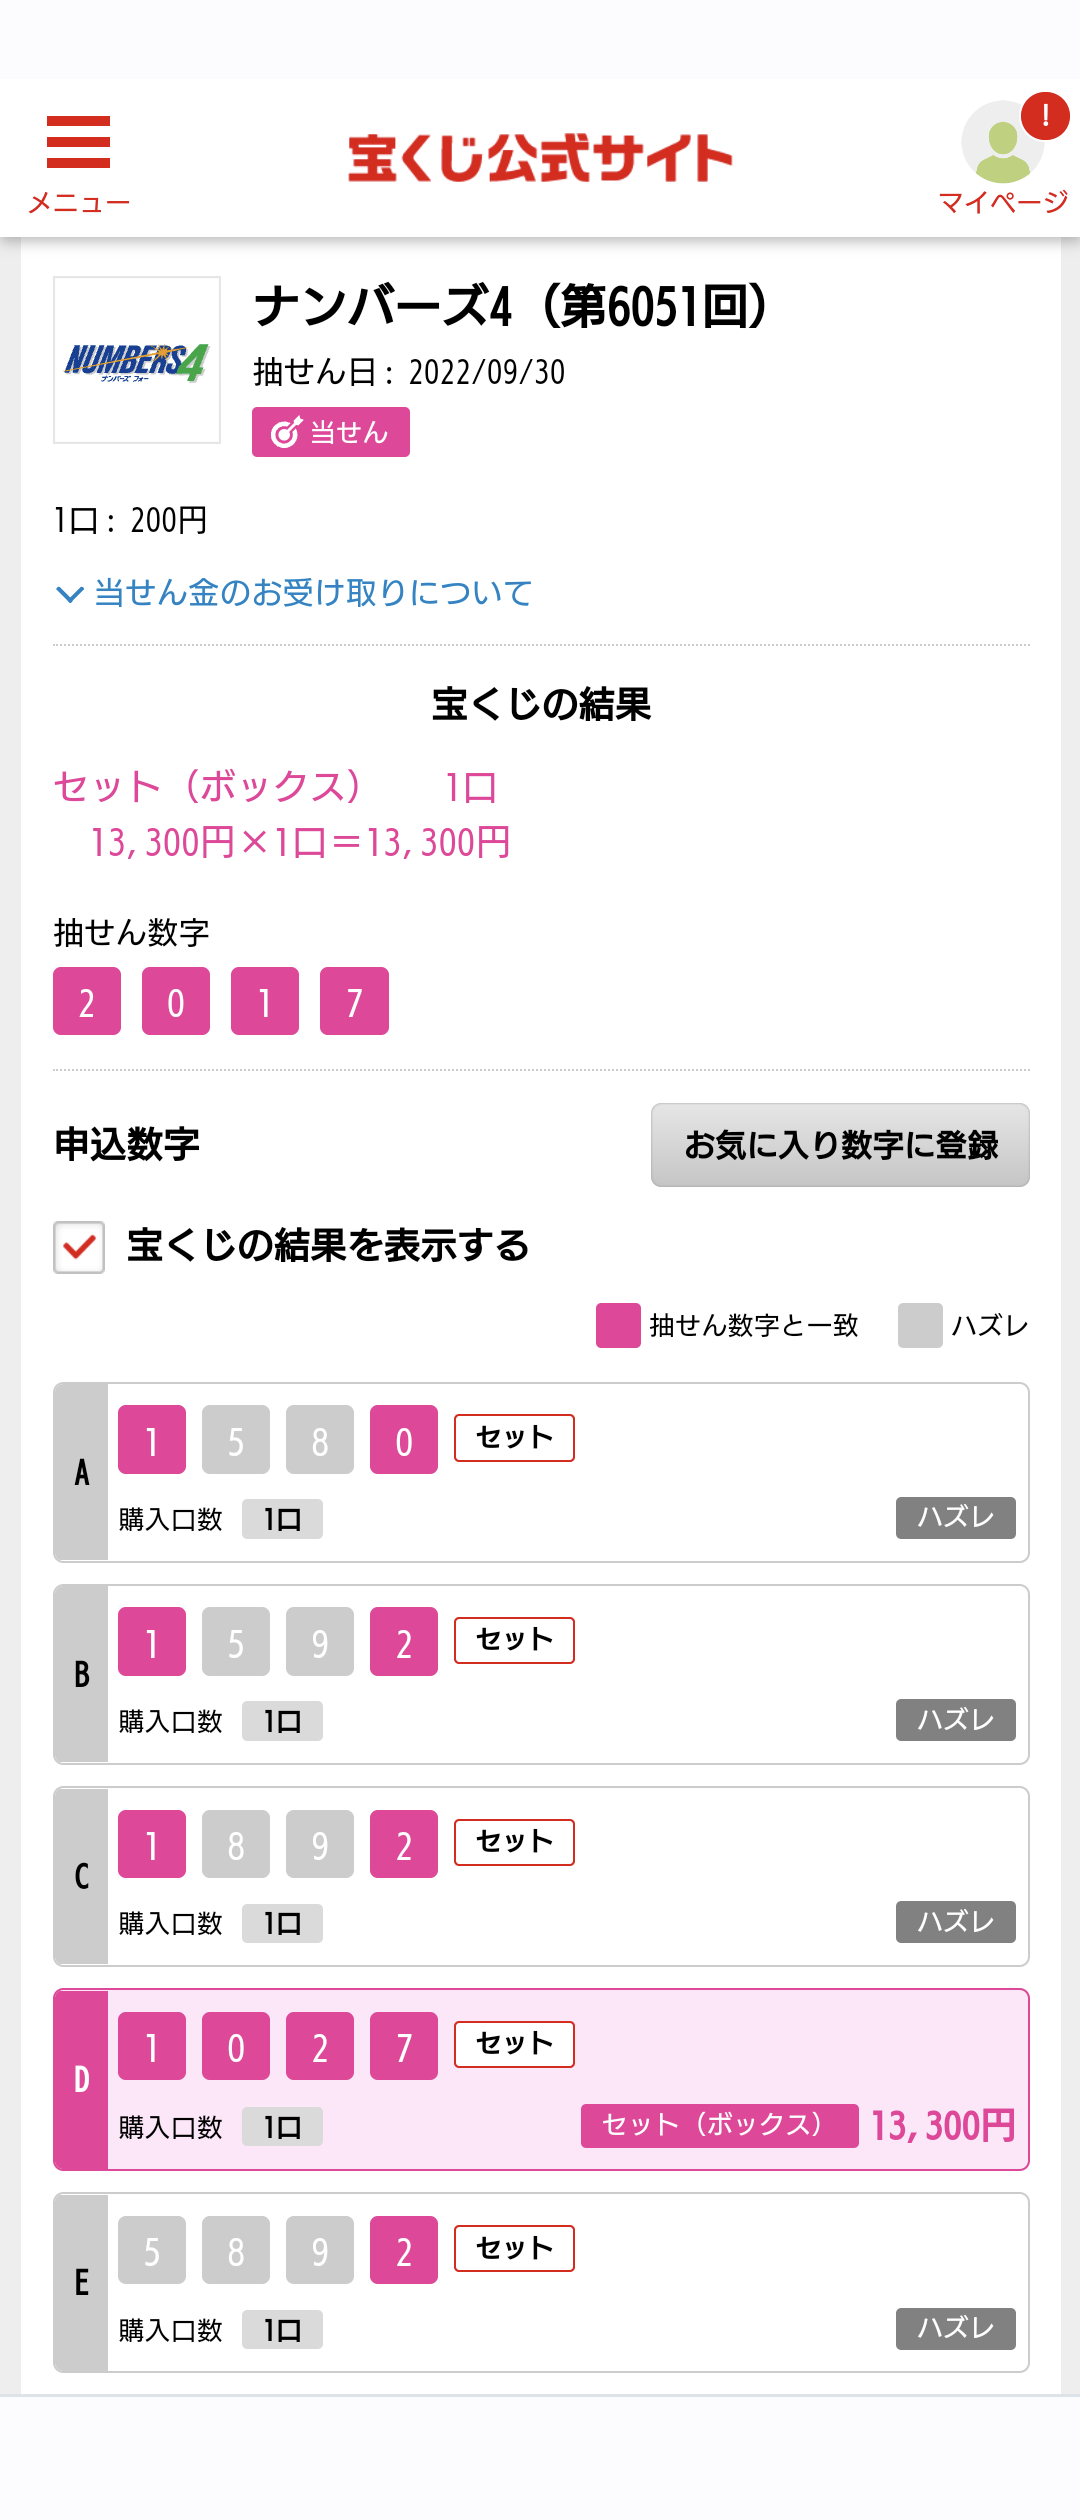Open マイページ user avatar icon
Viewport: 1080px width, 2520px height.
click(x=1002, y=143)
